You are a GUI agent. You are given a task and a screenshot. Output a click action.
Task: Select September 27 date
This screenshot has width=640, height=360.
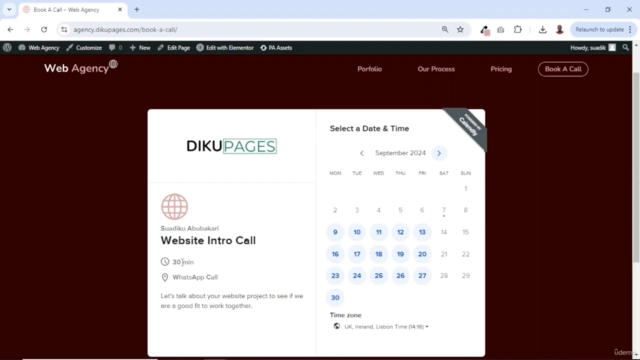point(422,276)
